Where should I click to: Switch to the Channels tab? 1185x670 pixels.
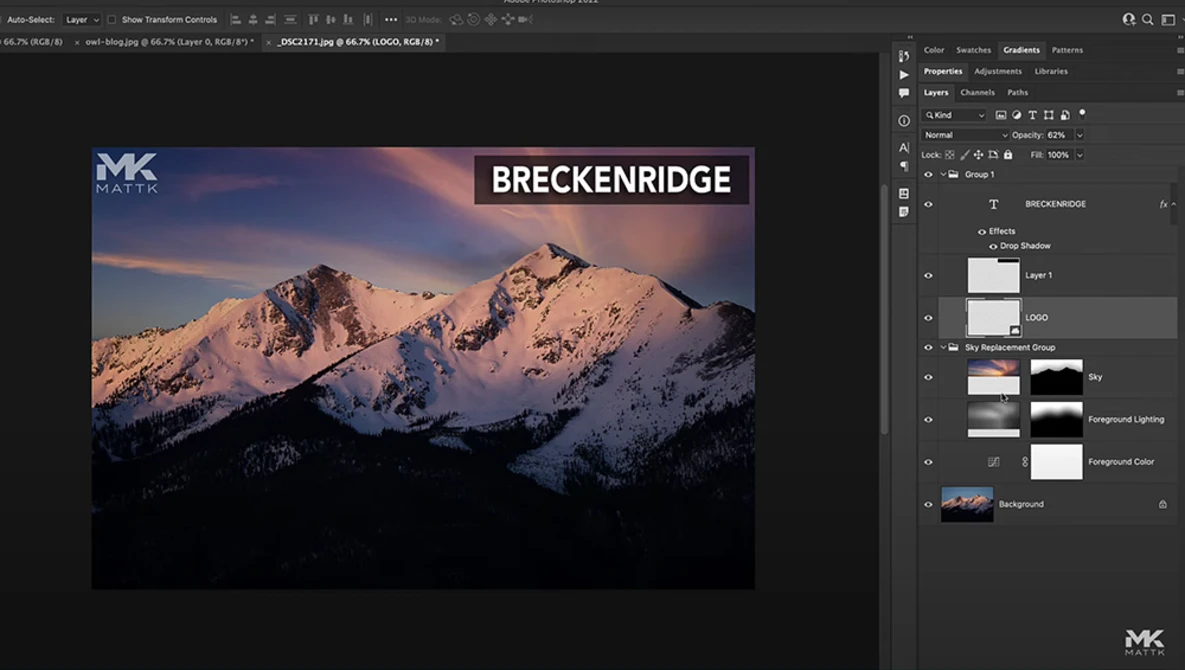point(977,92)
